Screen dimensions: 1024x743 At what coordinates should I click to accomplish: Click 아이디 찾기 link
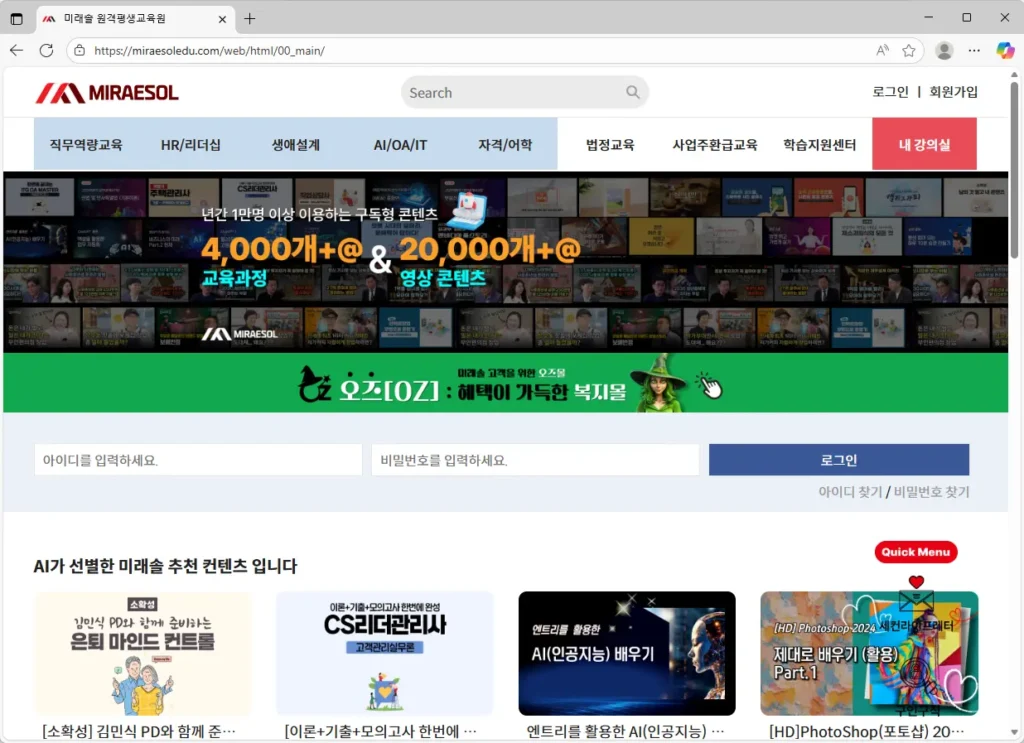850,492
